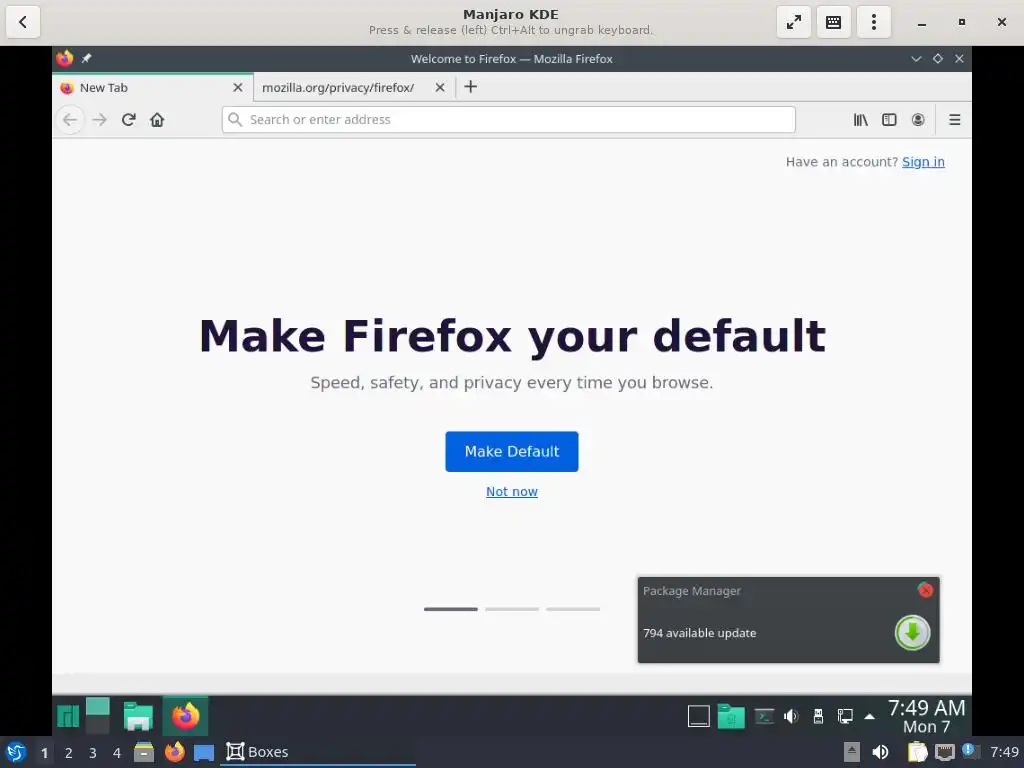Click the browser forward arrow
Image resolution: width=1024 pixels, height=768 pixels.
[99, 120]
